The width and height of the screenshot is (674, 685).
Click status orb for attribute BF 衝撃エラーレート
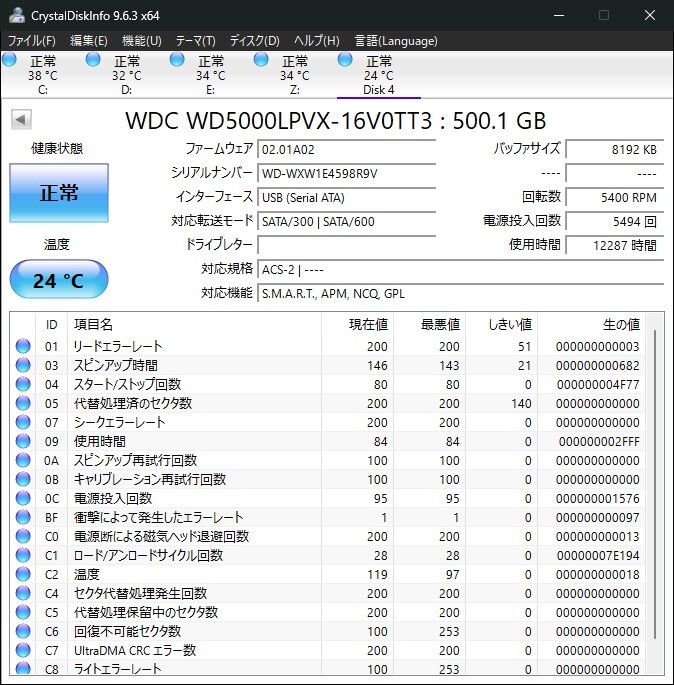[23, 517]
